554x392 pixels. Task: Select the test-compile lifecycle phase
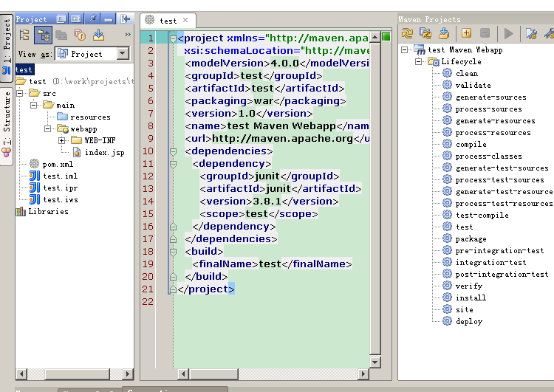click(475, 215)
